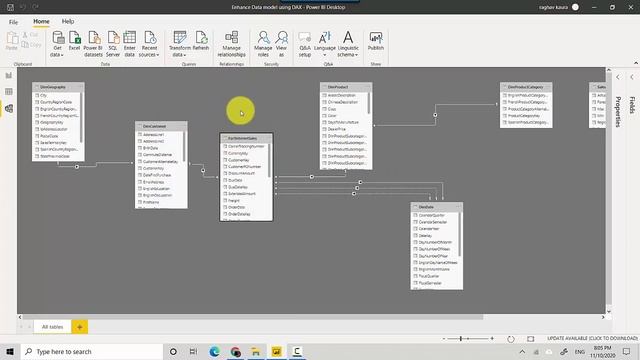Select the DimDate table header

pos(437,207)
